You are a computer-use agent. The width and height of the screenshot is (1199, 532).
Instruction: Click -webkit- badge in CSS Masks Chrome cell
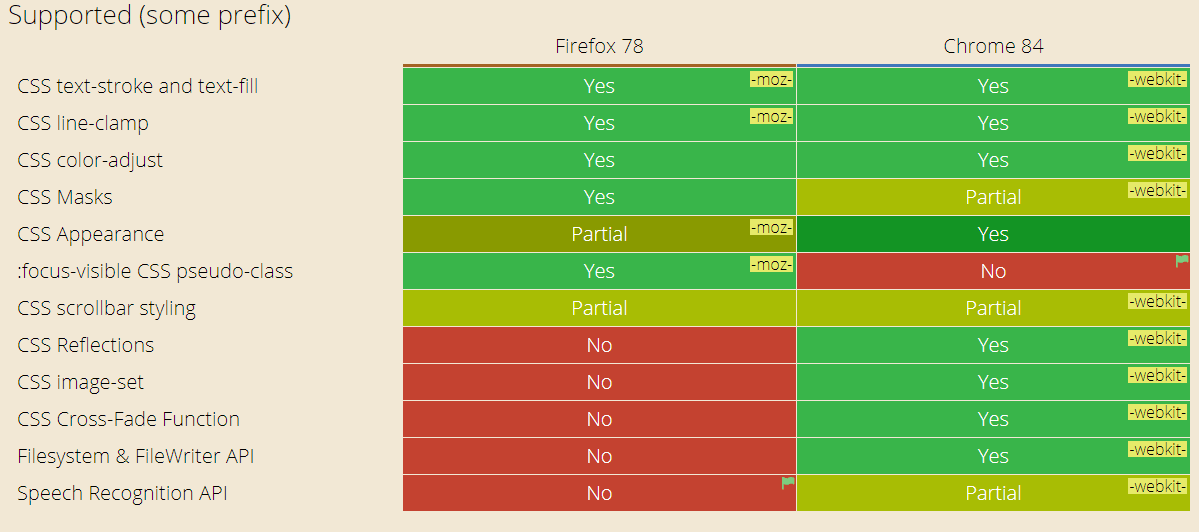[x=1157, y=190]
